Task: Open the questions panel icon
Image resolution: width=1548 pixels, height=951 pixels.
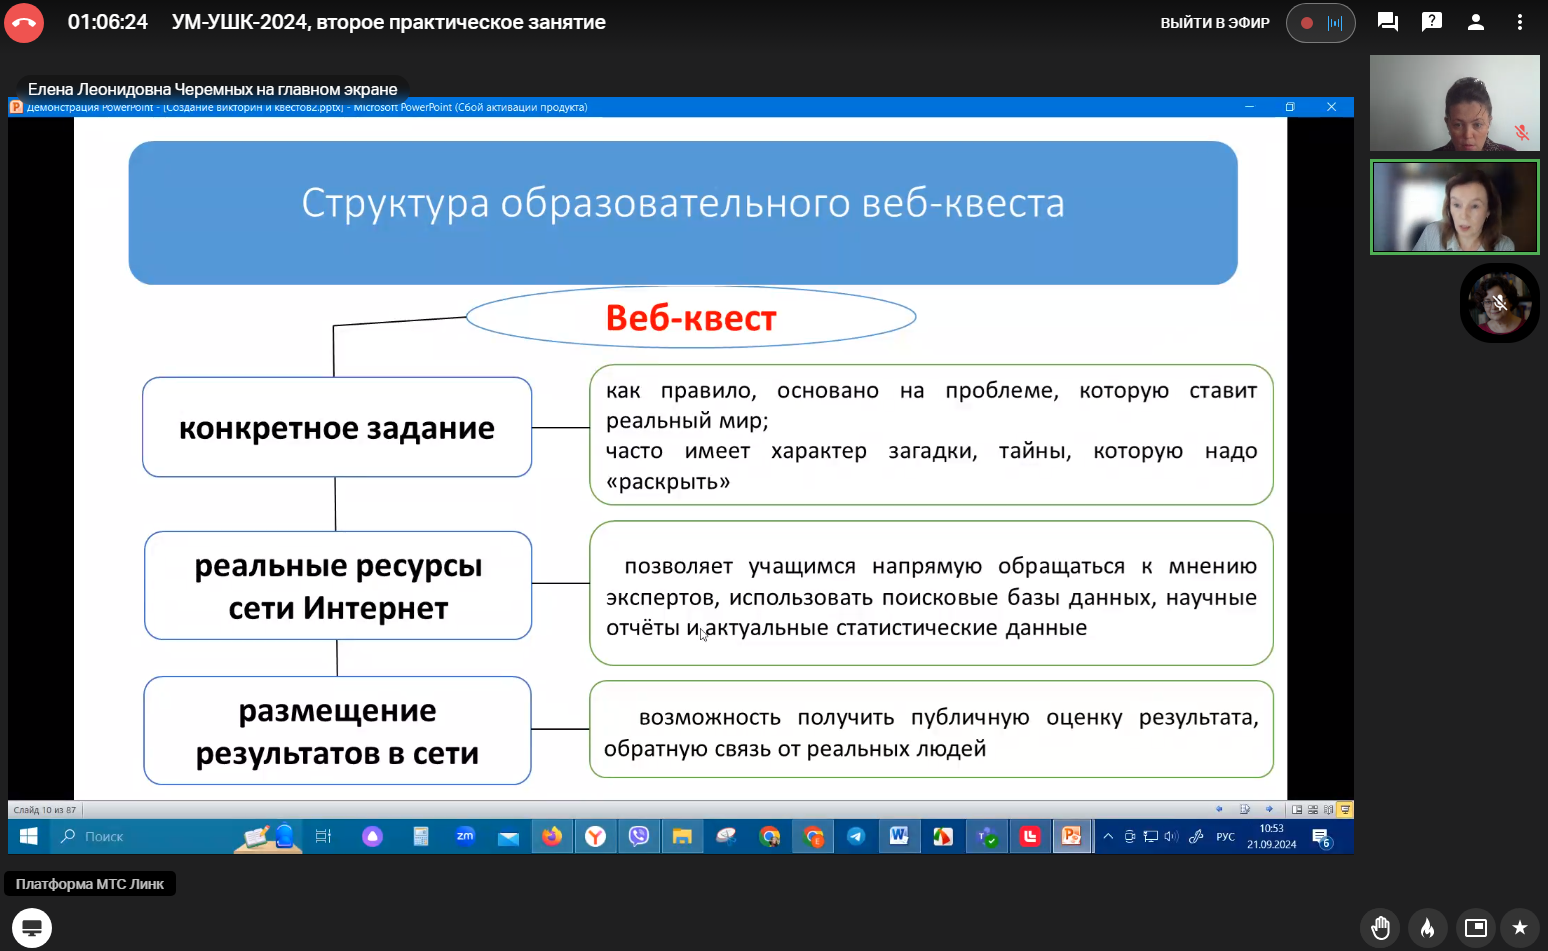Action: [x=1431, y=22]
